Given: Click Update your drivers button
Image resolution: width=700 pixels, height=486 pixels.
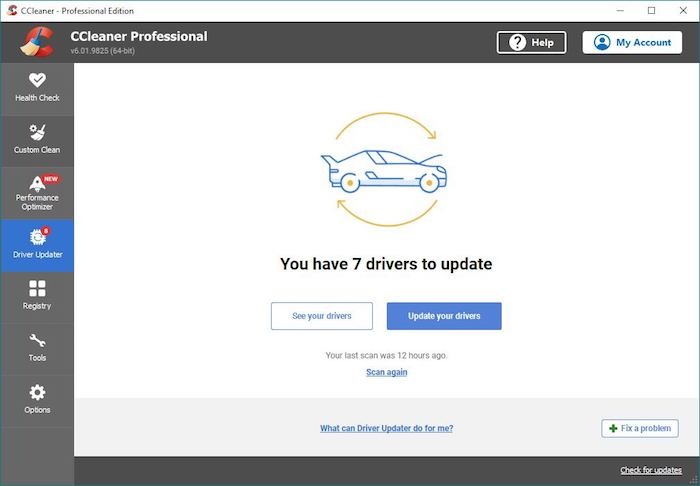Looking at the screenshot, I should pos(444,316).
